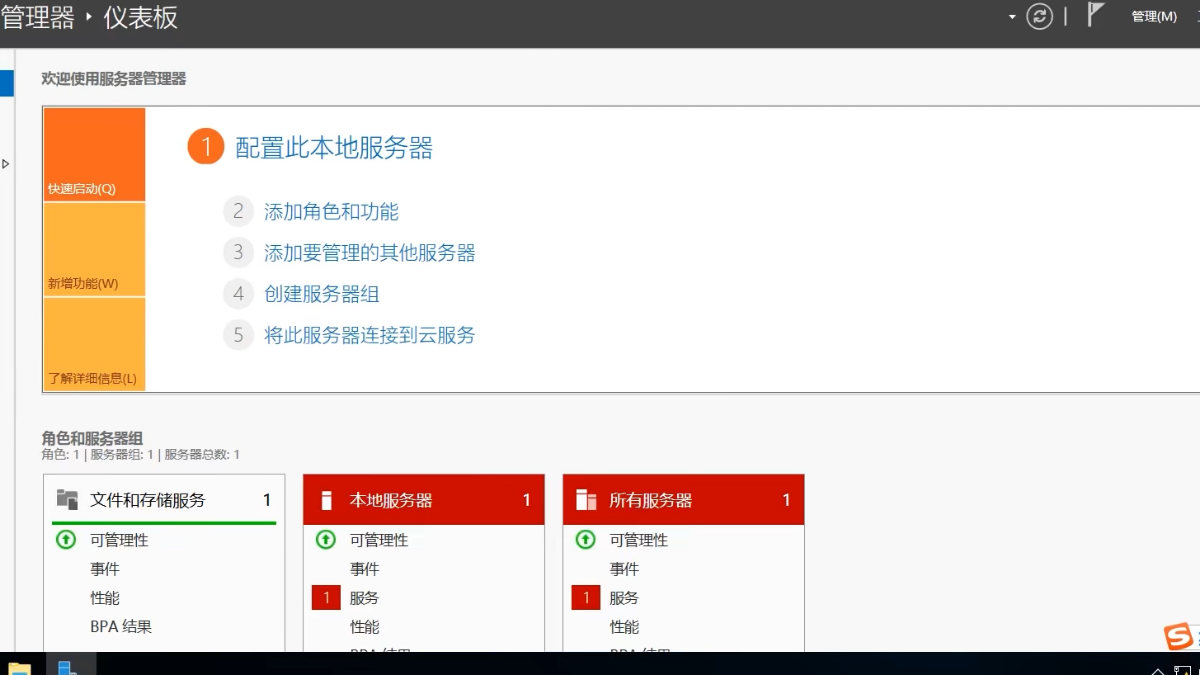Click green status icon in 所有服务器 tile
The width and height of the screenshot is (1200, 675).
586,540
